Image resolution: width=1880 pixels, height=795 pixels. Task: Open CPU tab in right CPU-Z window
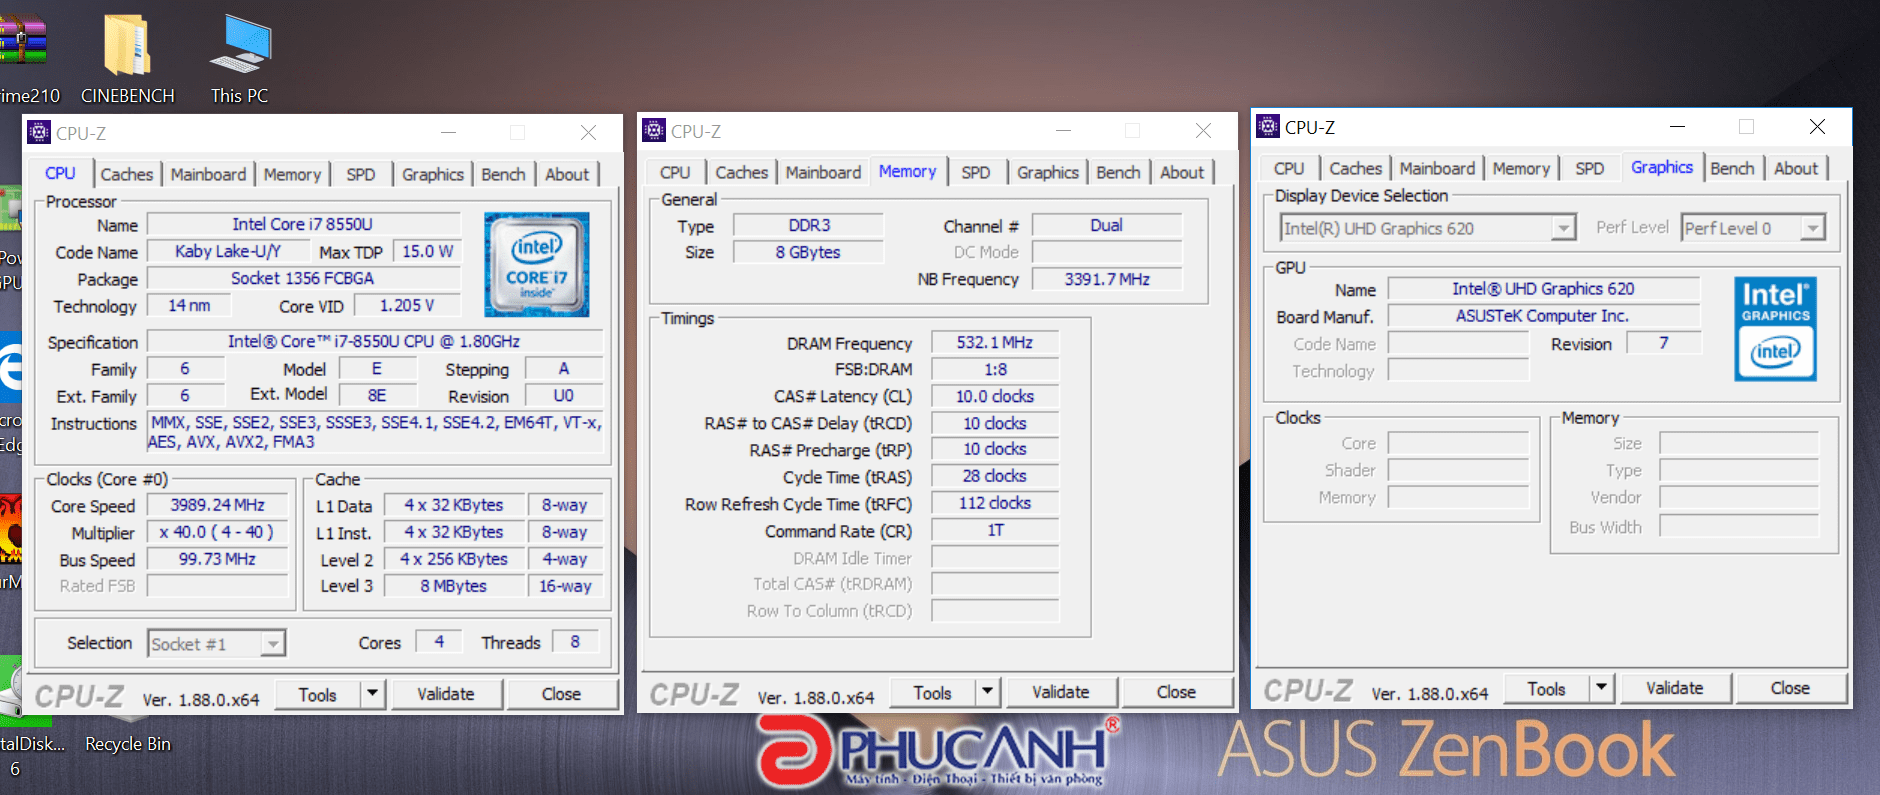click(x=1289, y=168)
